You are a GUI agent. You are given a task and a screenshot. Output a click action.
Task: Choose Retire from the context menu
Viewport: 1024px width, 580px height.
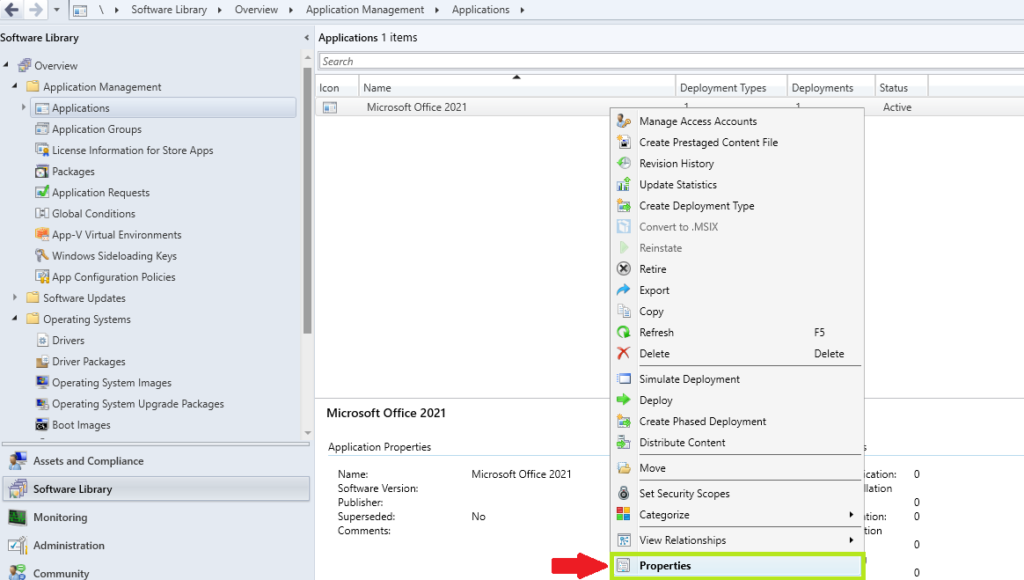coord(737,268)
